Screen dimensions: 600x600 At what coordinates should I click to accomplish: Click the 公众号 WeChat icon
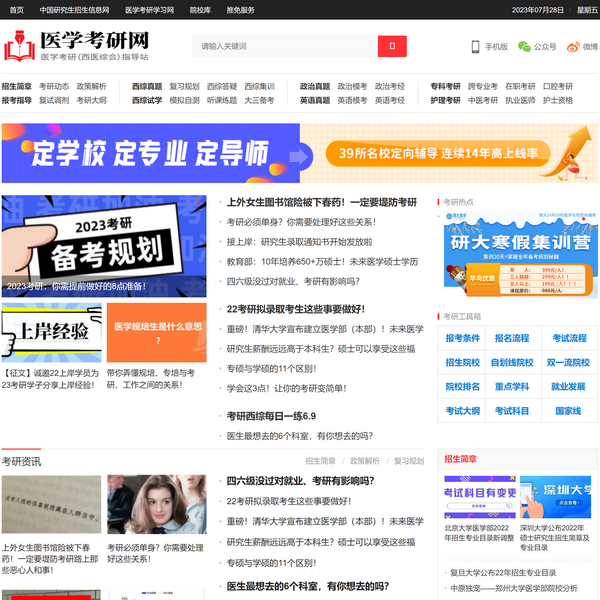click(x=536, y=47)
